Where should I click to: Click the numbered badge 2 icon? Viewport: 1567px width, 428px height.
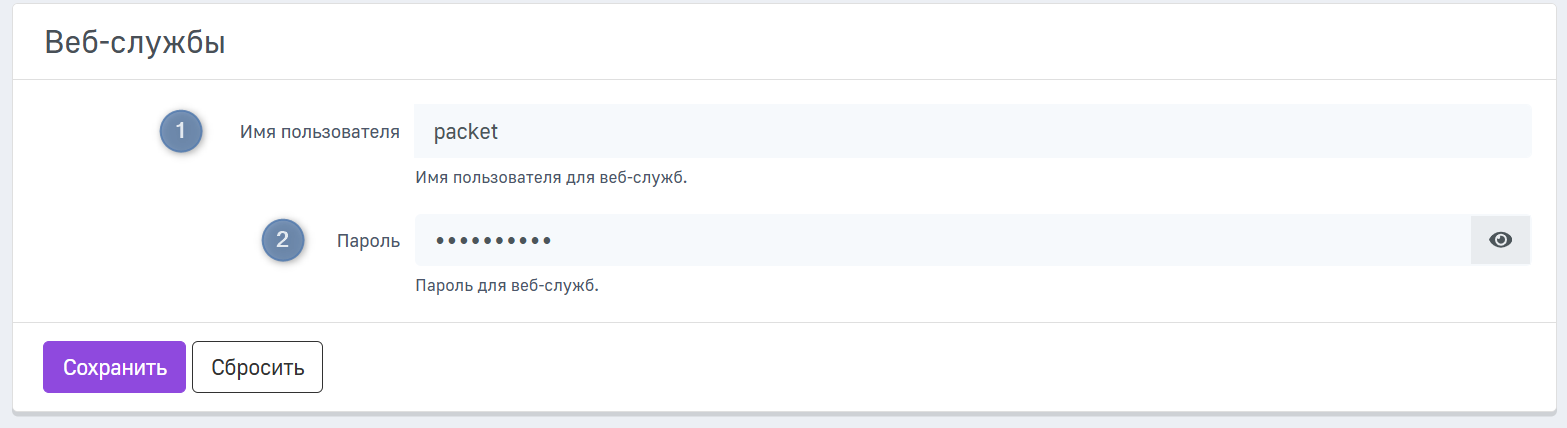(x=283, y=240)
